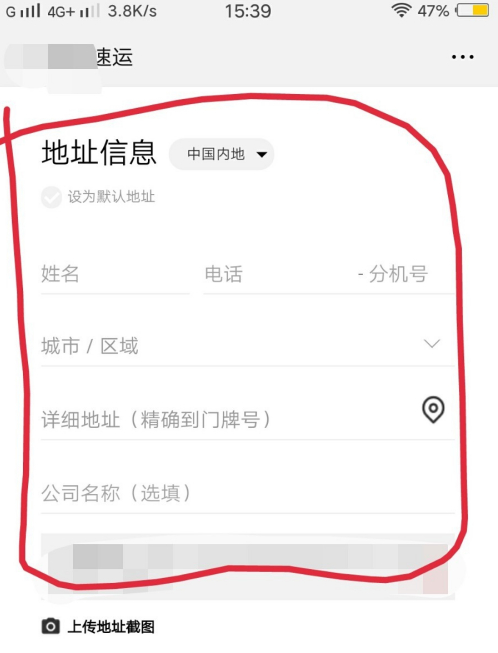Toggle the 设为默认地址 checkbox
Screen dimensions: 498x653
51,197
